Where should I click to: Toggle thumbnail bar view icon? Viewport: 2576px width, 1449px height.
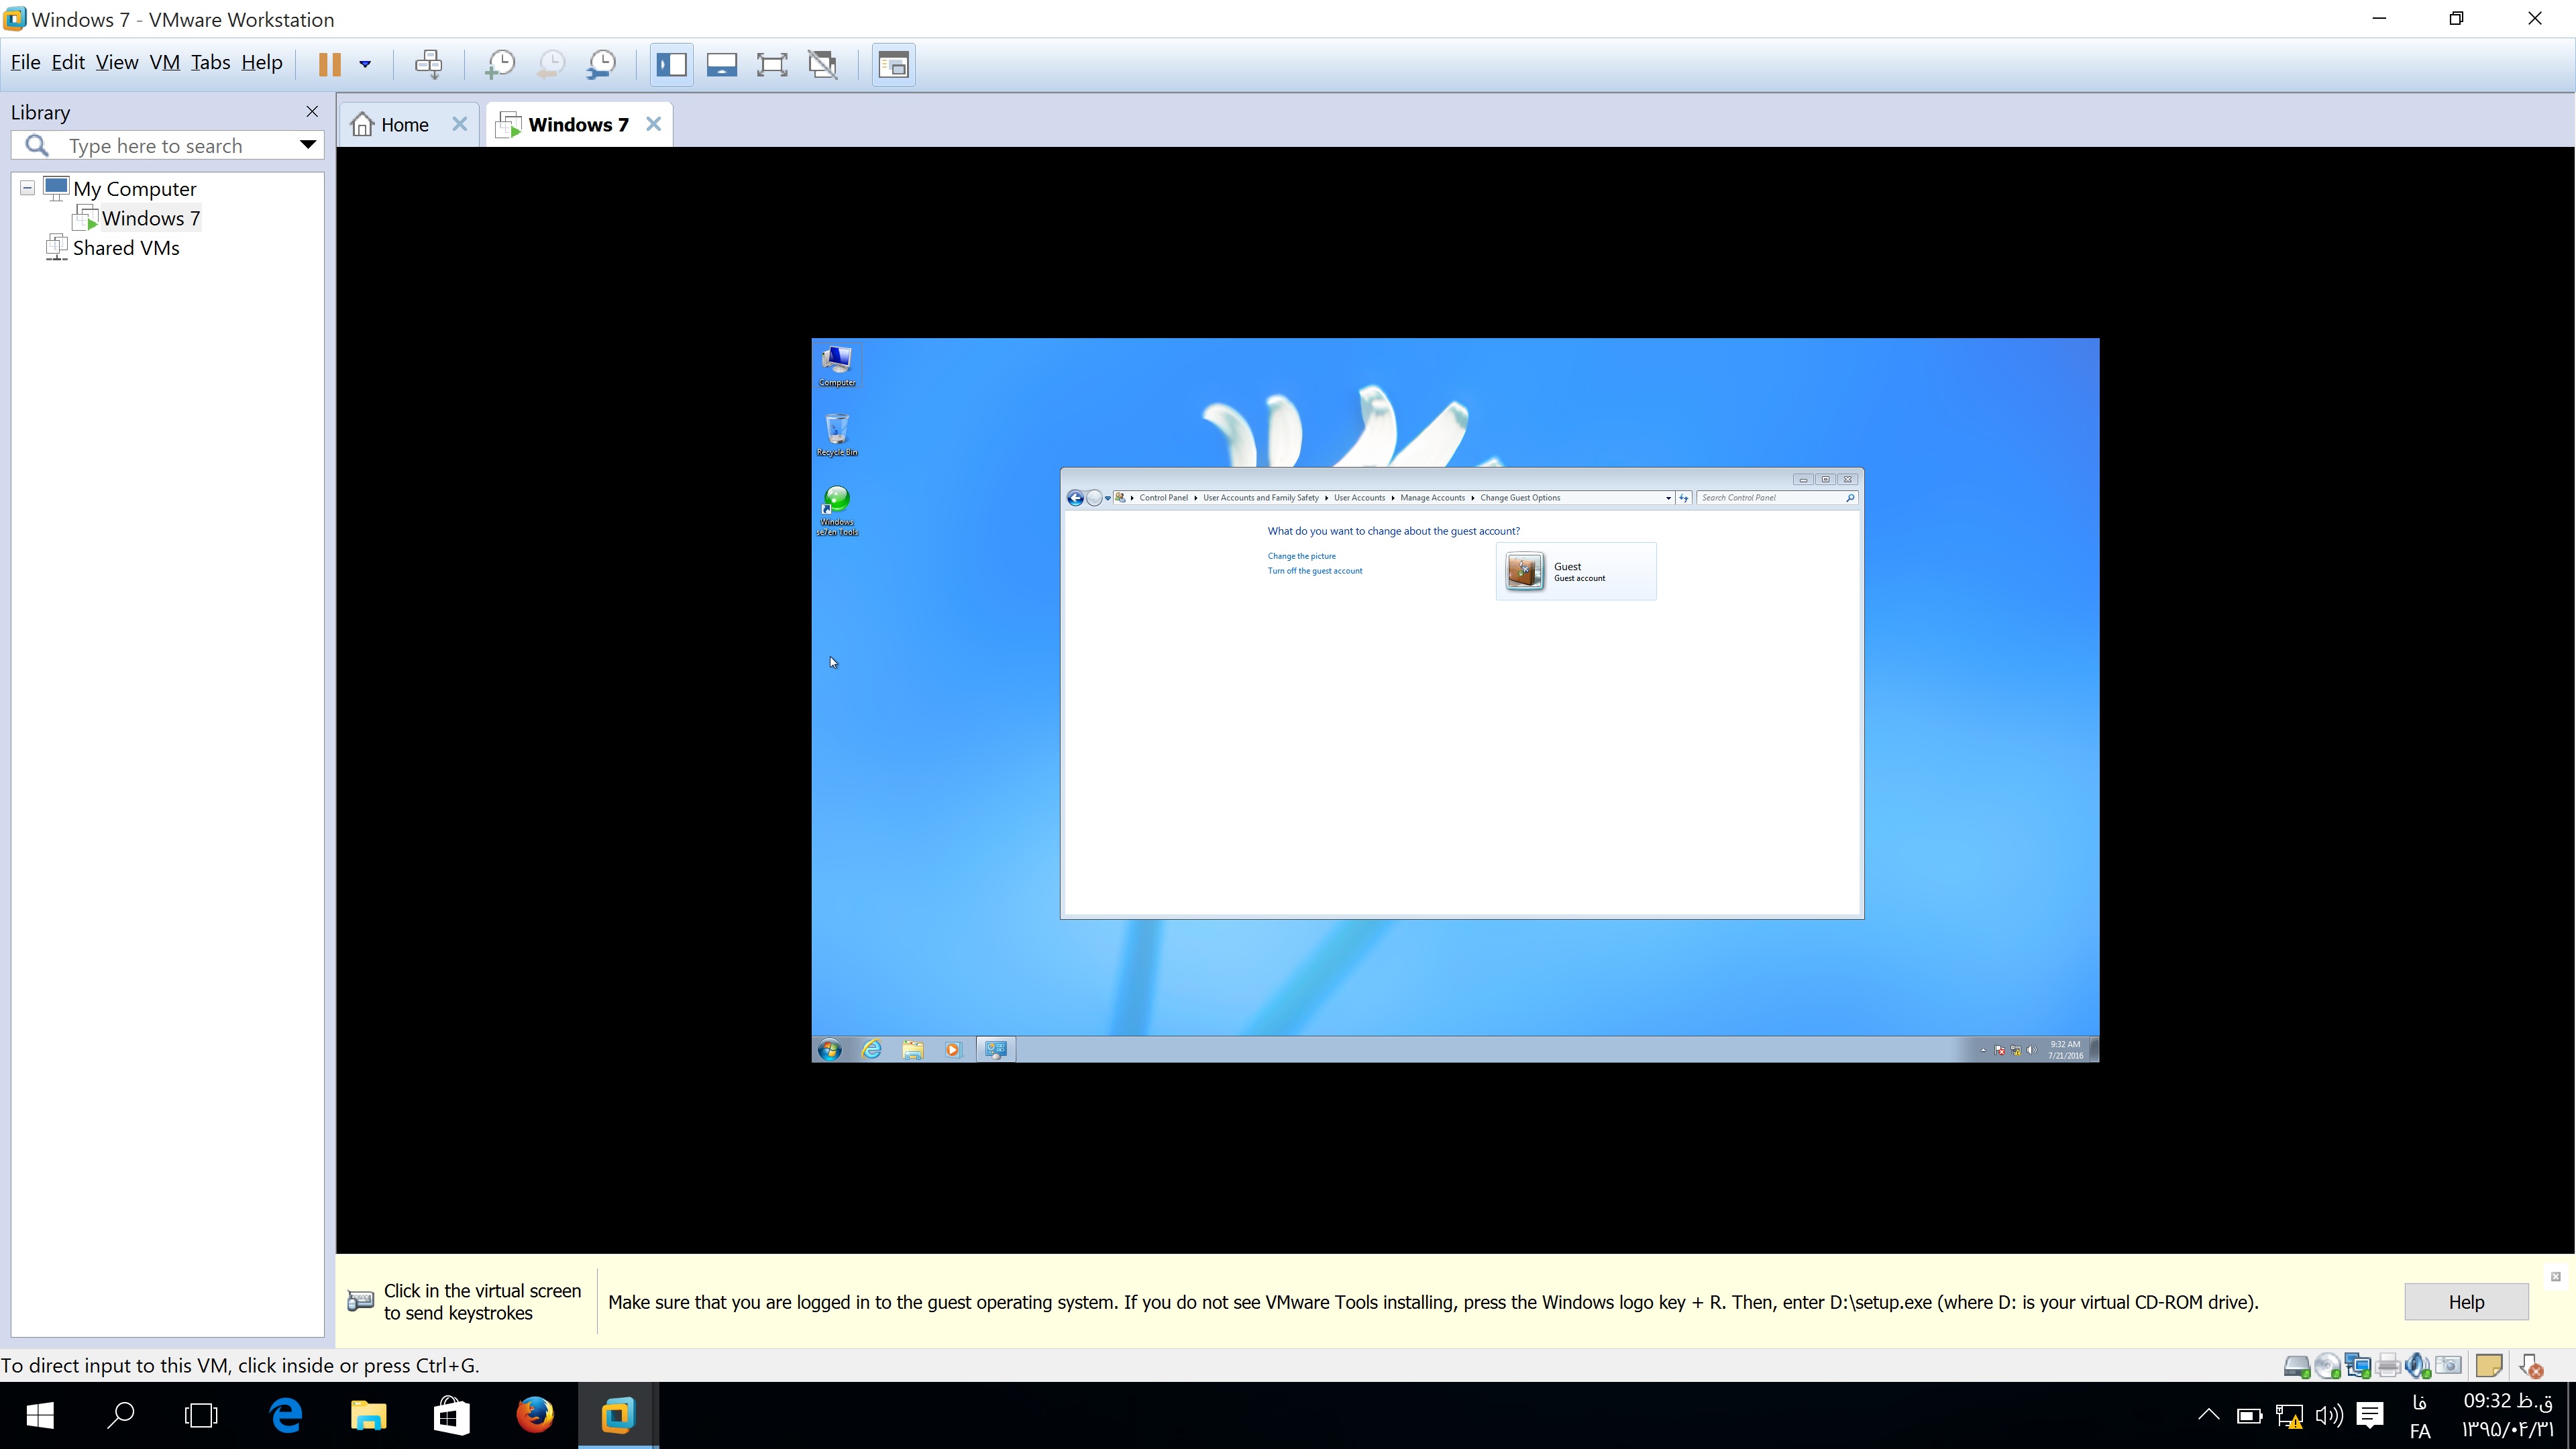click(x=721, y=64)
